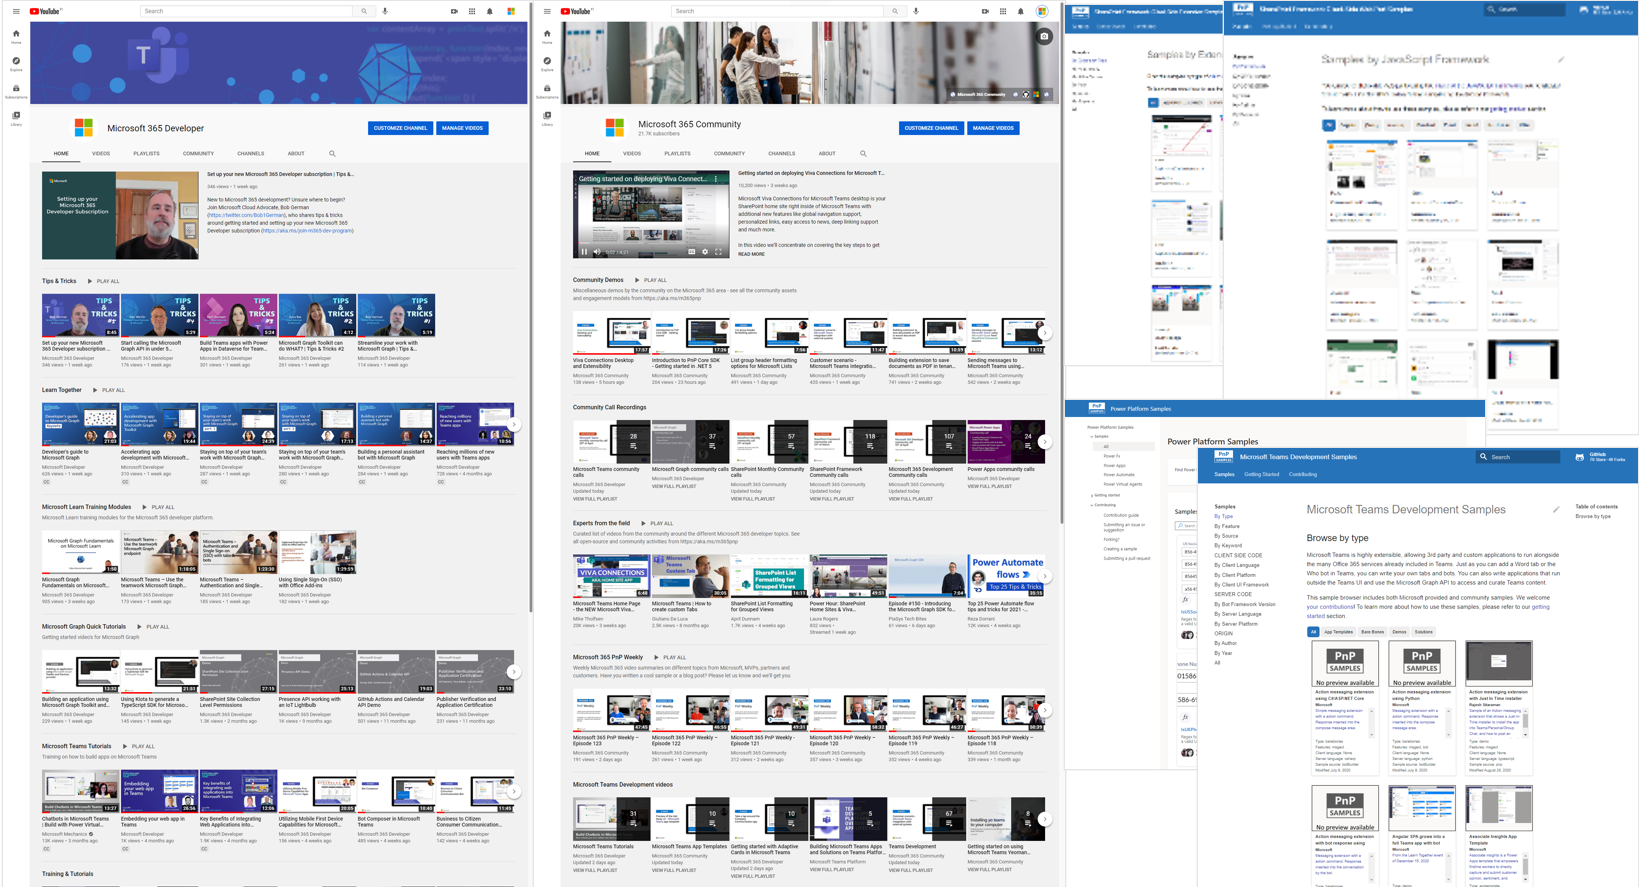Click Manage Videos on Microsoft 365 Community page

[993, 128]
